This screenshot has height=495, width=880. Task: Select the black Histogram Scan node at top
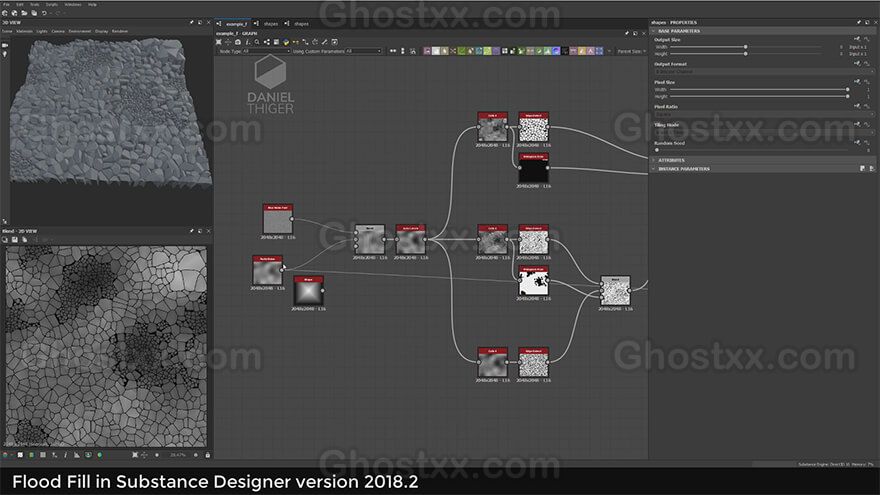[533, 168]
